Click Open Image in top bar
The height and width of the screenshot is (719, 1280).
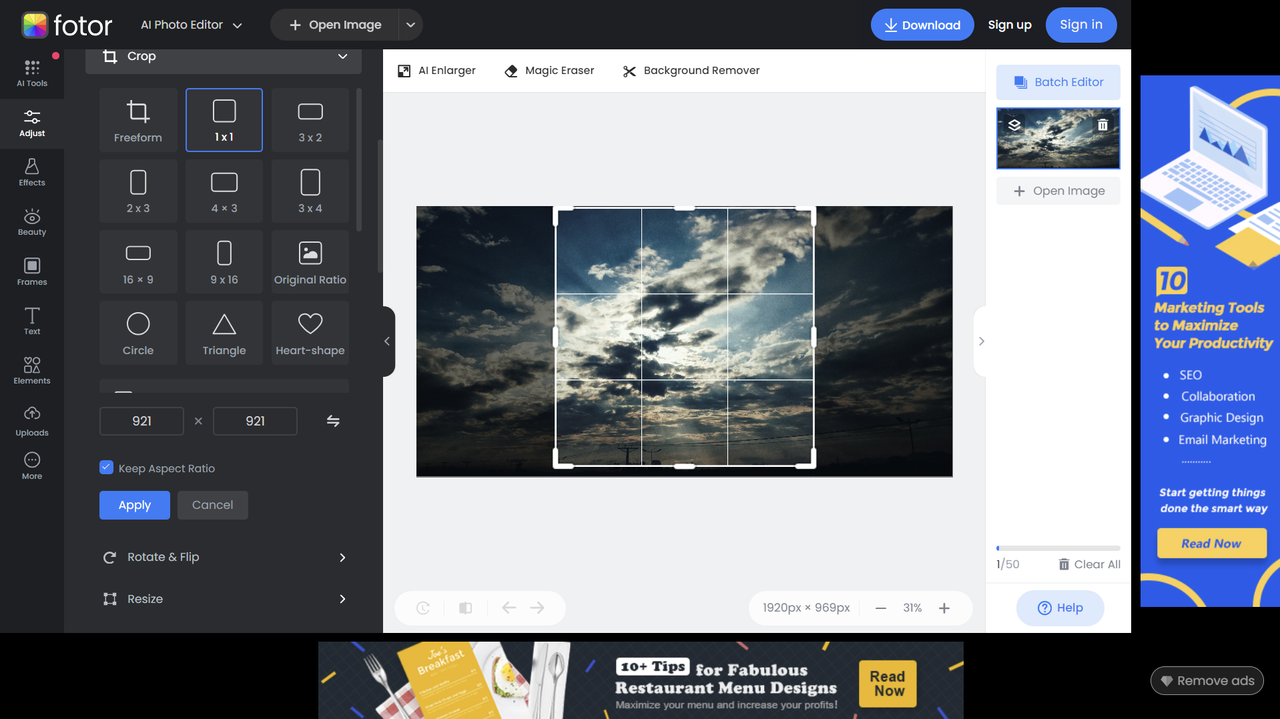click(334, 25)
